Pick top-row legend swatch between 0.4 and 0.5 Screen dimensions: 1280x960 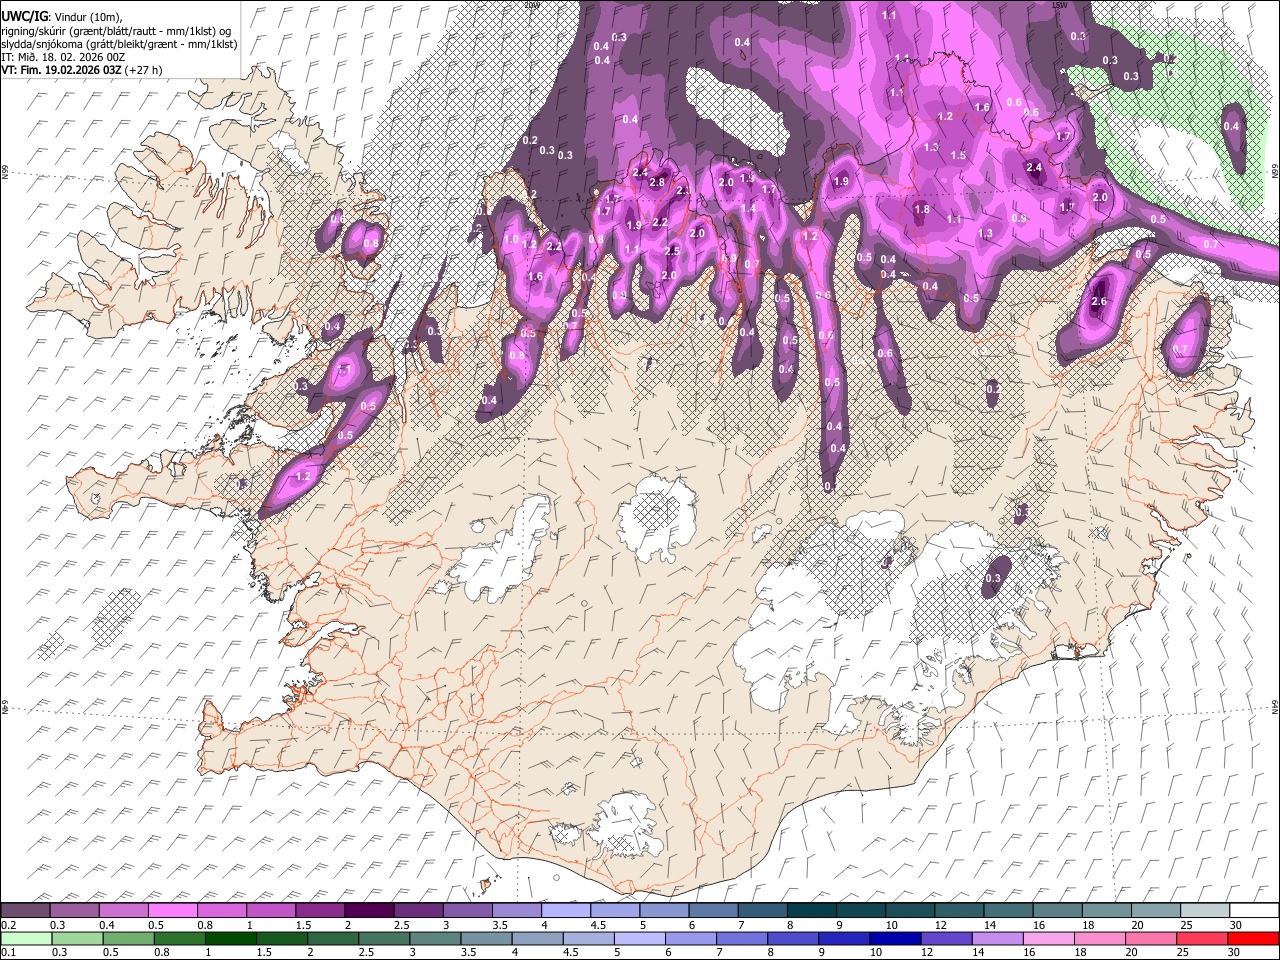(124, 911)
